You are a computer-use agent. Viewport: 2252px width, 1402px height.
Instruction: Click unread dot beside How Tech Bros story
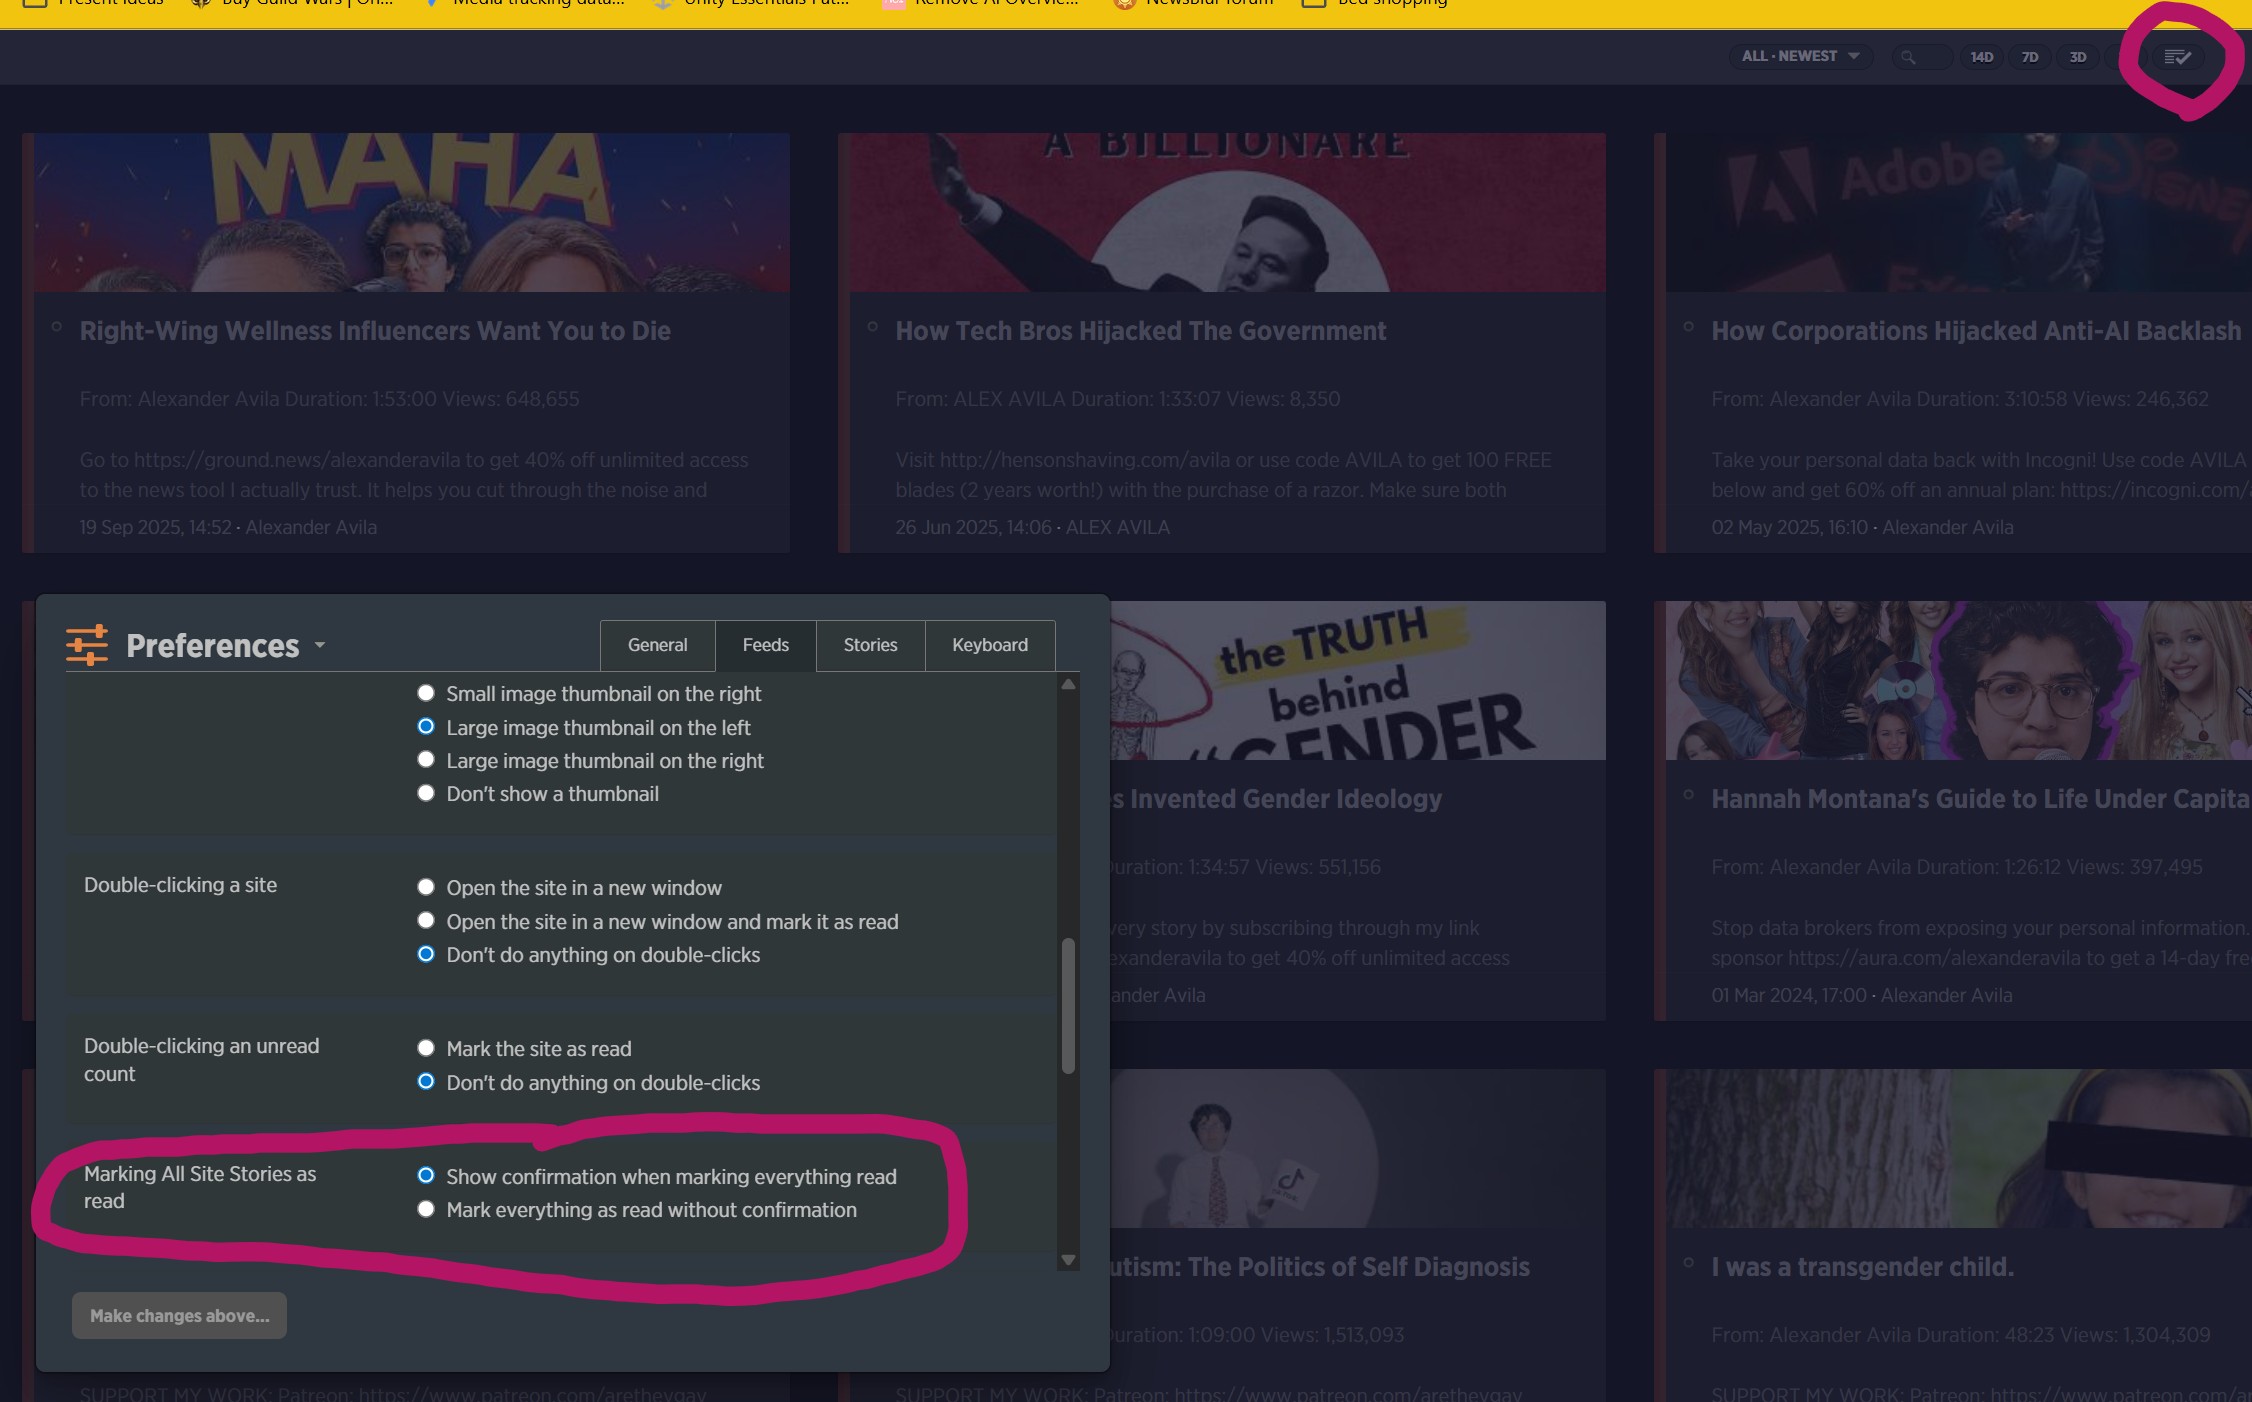873,327
